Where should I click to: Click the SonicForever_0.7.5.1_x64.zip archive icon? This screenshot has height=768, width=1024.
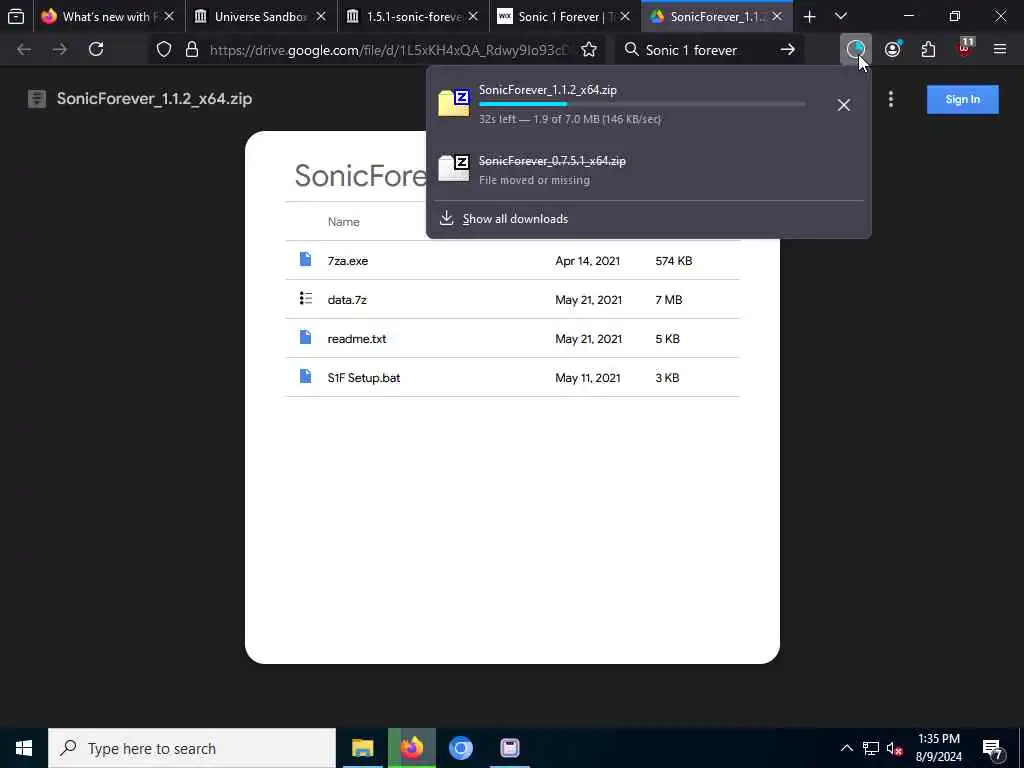(454, 168)
